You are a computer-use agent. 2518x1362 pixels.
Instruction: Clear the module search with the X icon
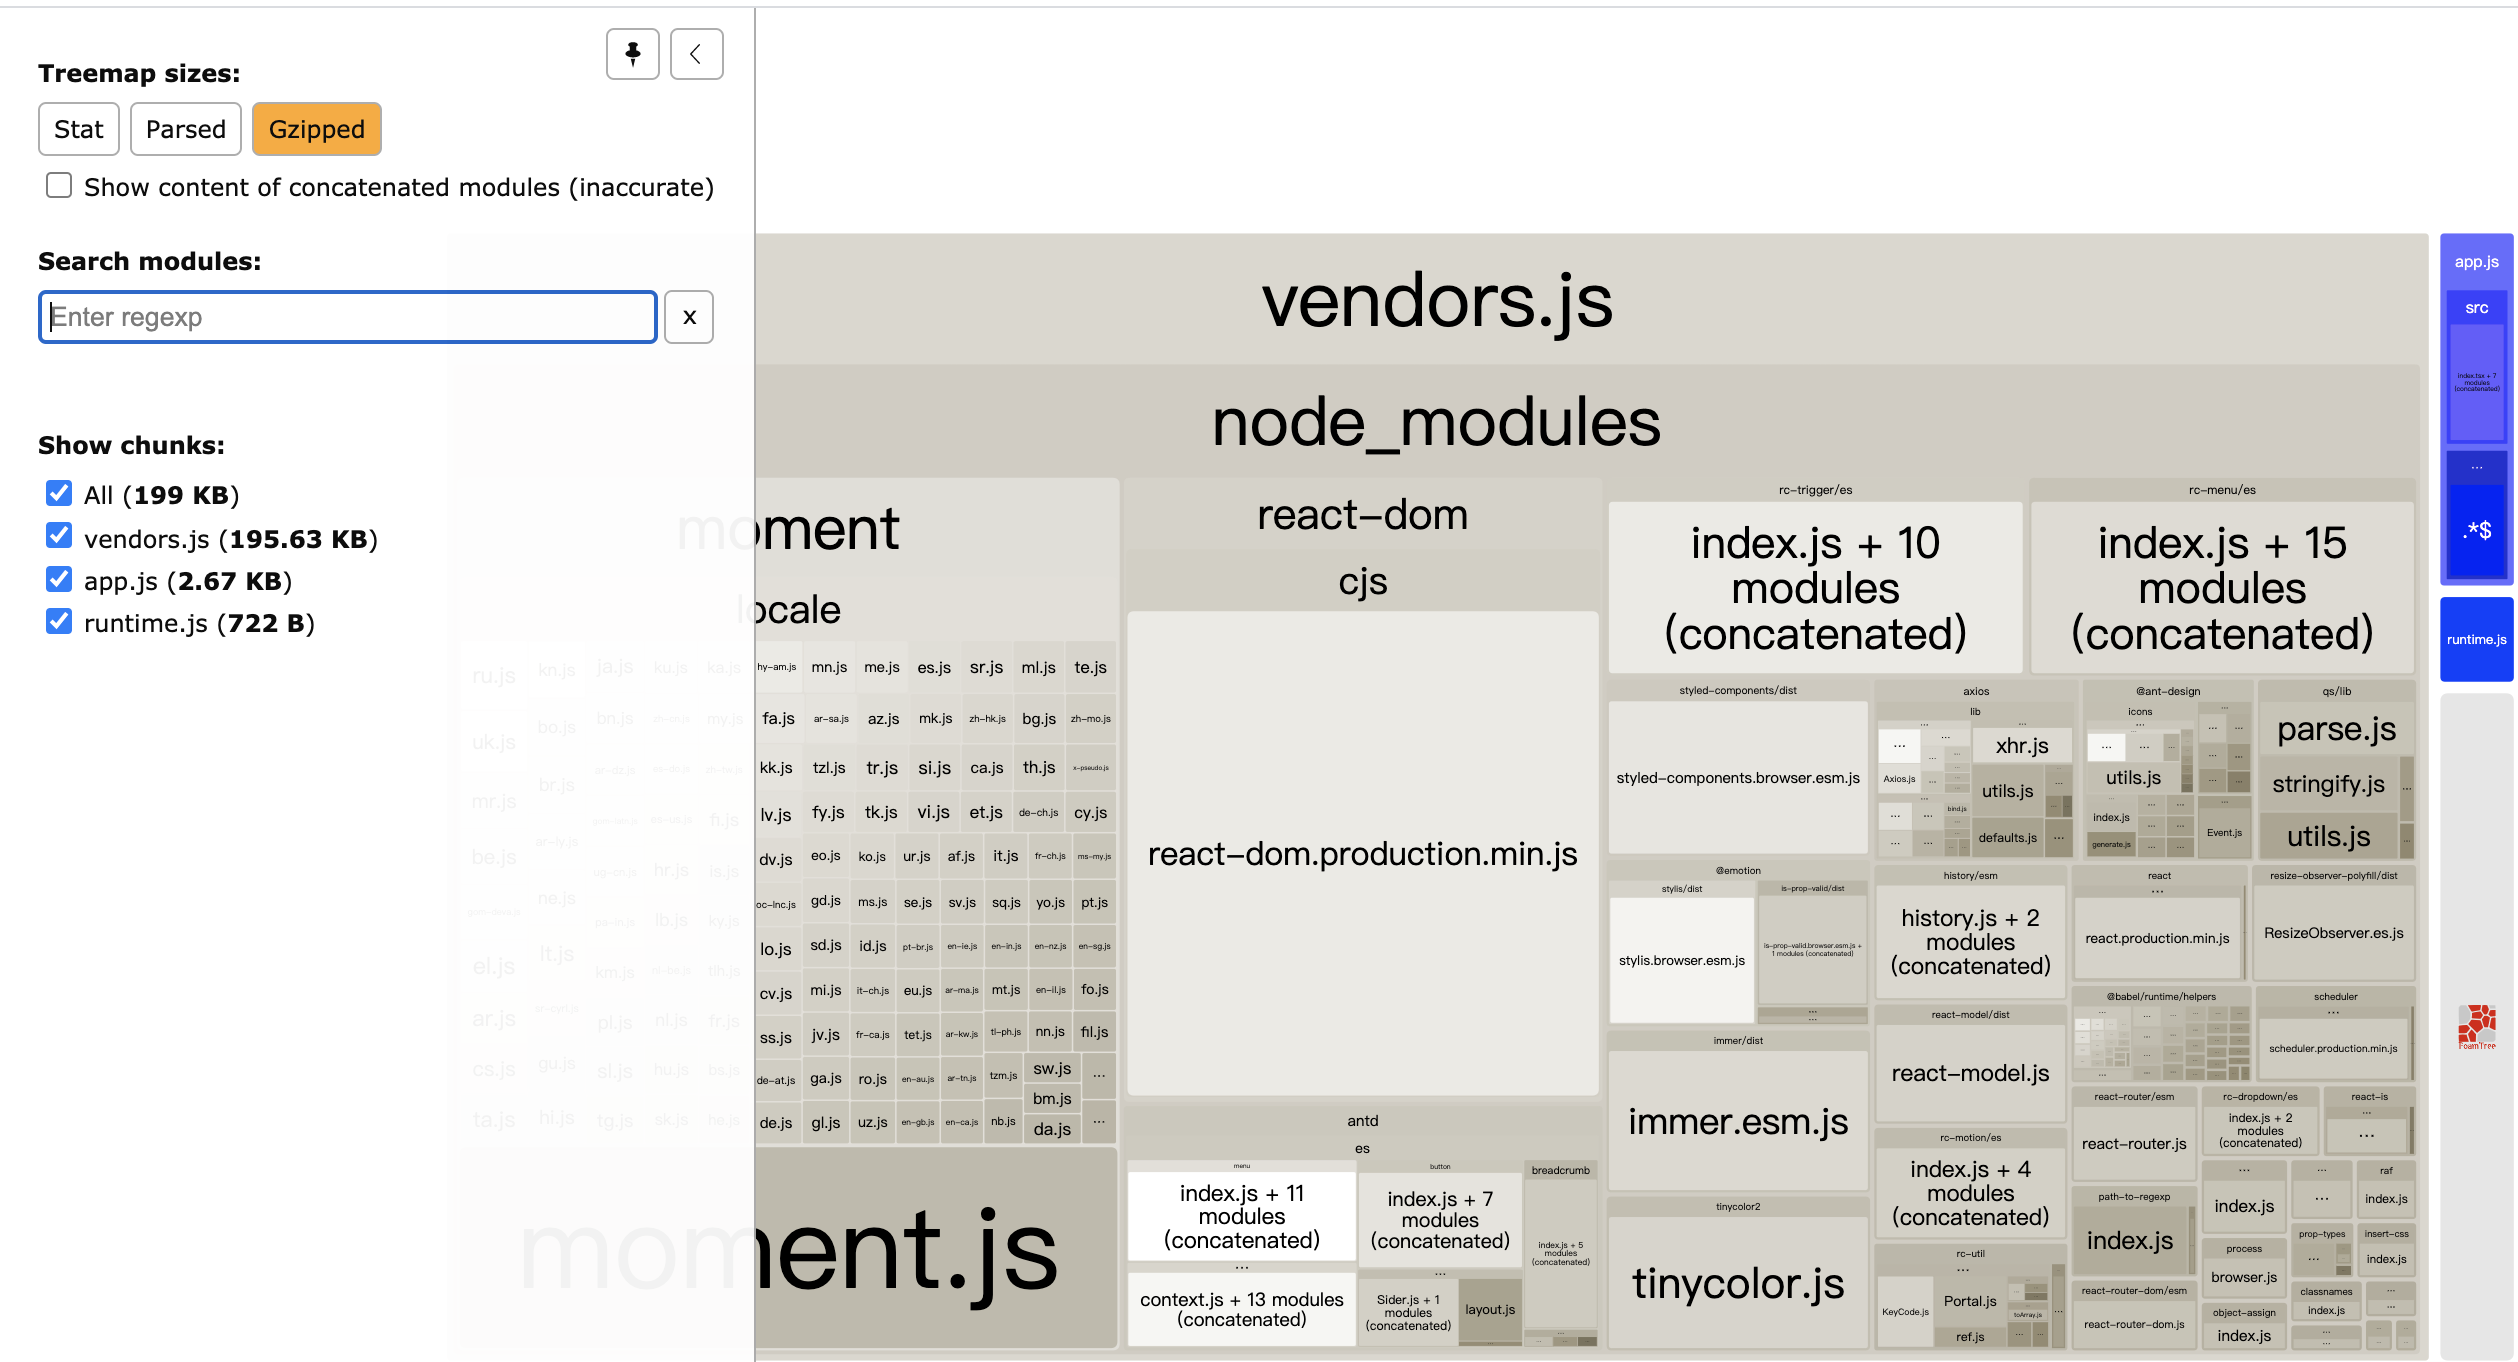tap(688, 317)
